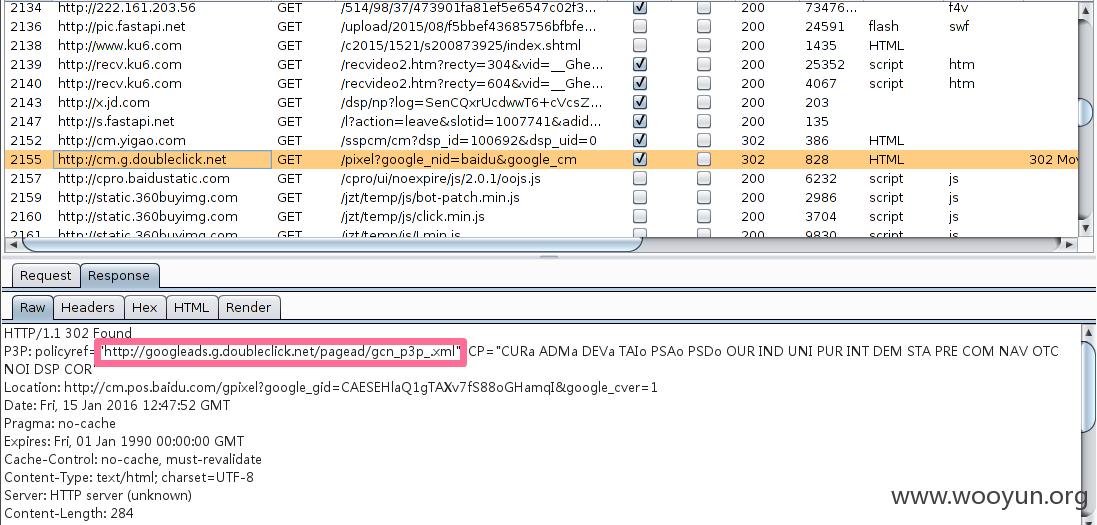Click the table's horizontal scrollbar right arrow
The height and width of the screenshot is (525, 1097).
[x=1068, y=244]
